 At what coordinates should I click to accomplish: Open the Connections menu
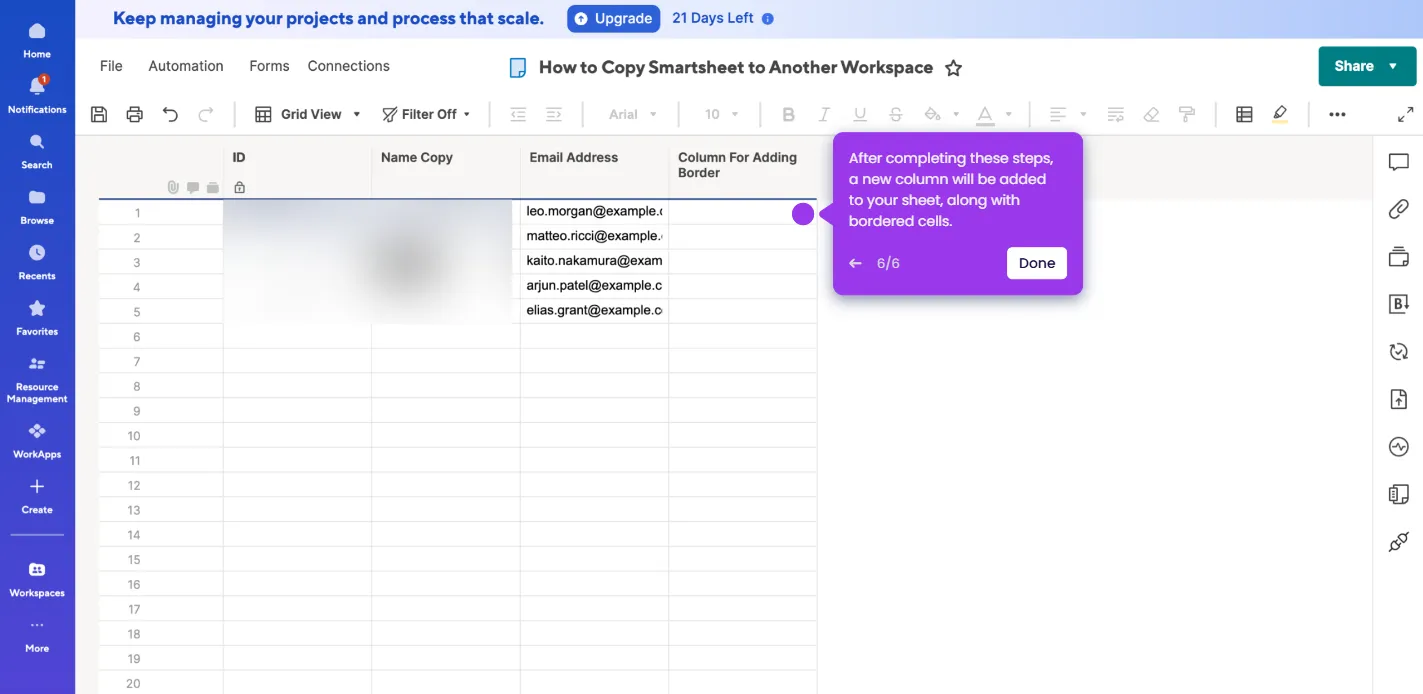point(349,66)
